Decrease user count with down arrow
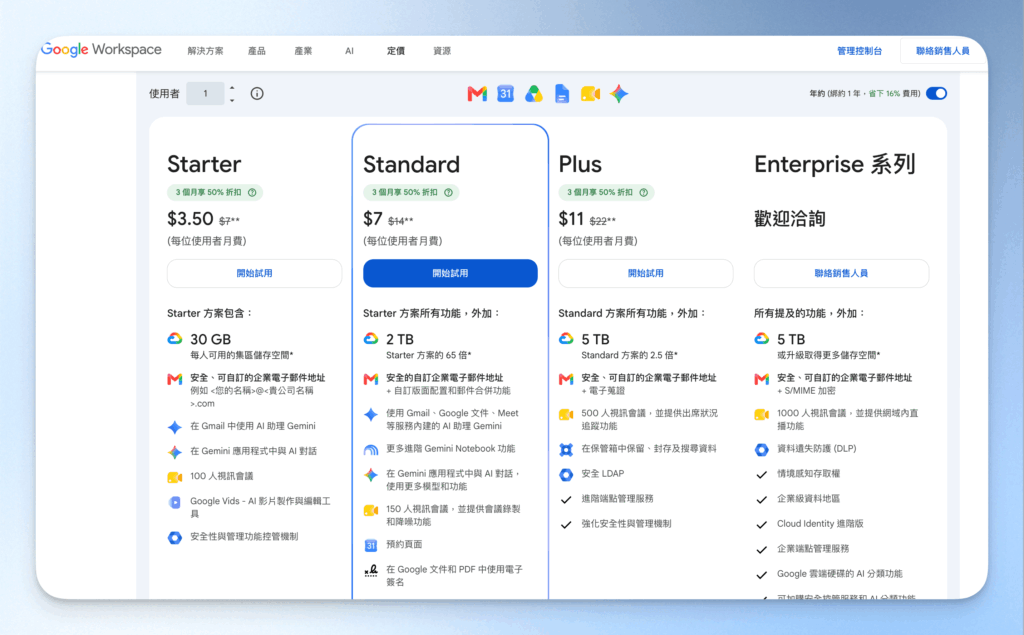The width and height of the screenshot is (1024, 635). pyautogui.click(x=232, y=100)
